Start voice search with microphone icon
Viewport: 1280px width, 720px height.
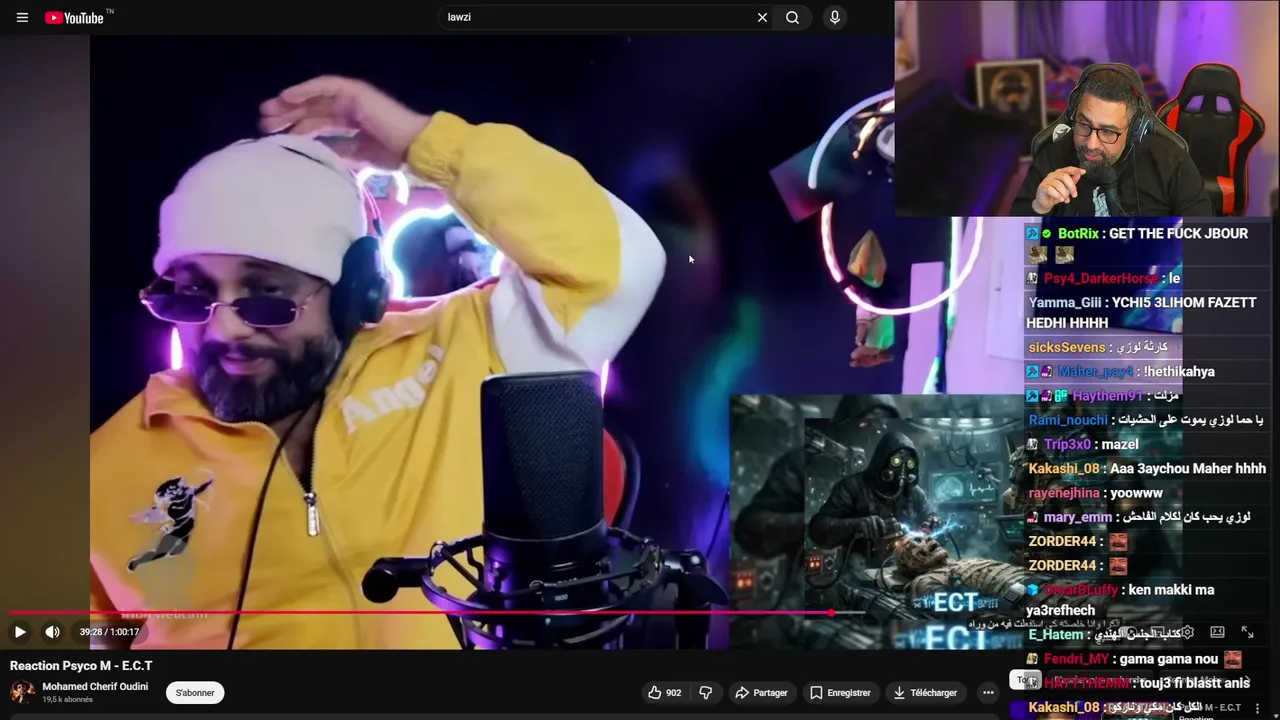834,17
